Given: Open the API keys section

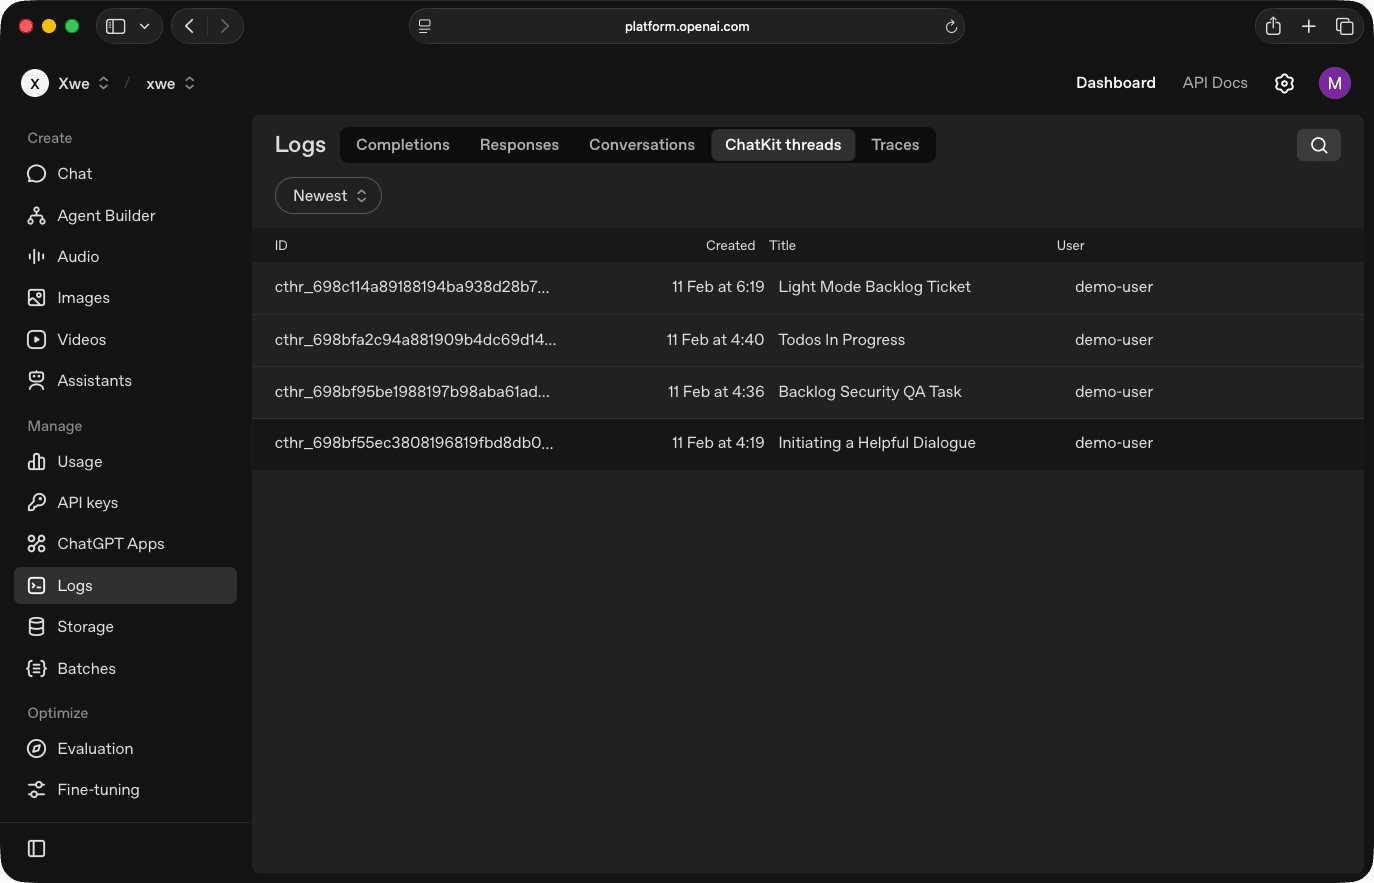Looking at the screenshot, I should pyautogui.click(x=87, y=502).
